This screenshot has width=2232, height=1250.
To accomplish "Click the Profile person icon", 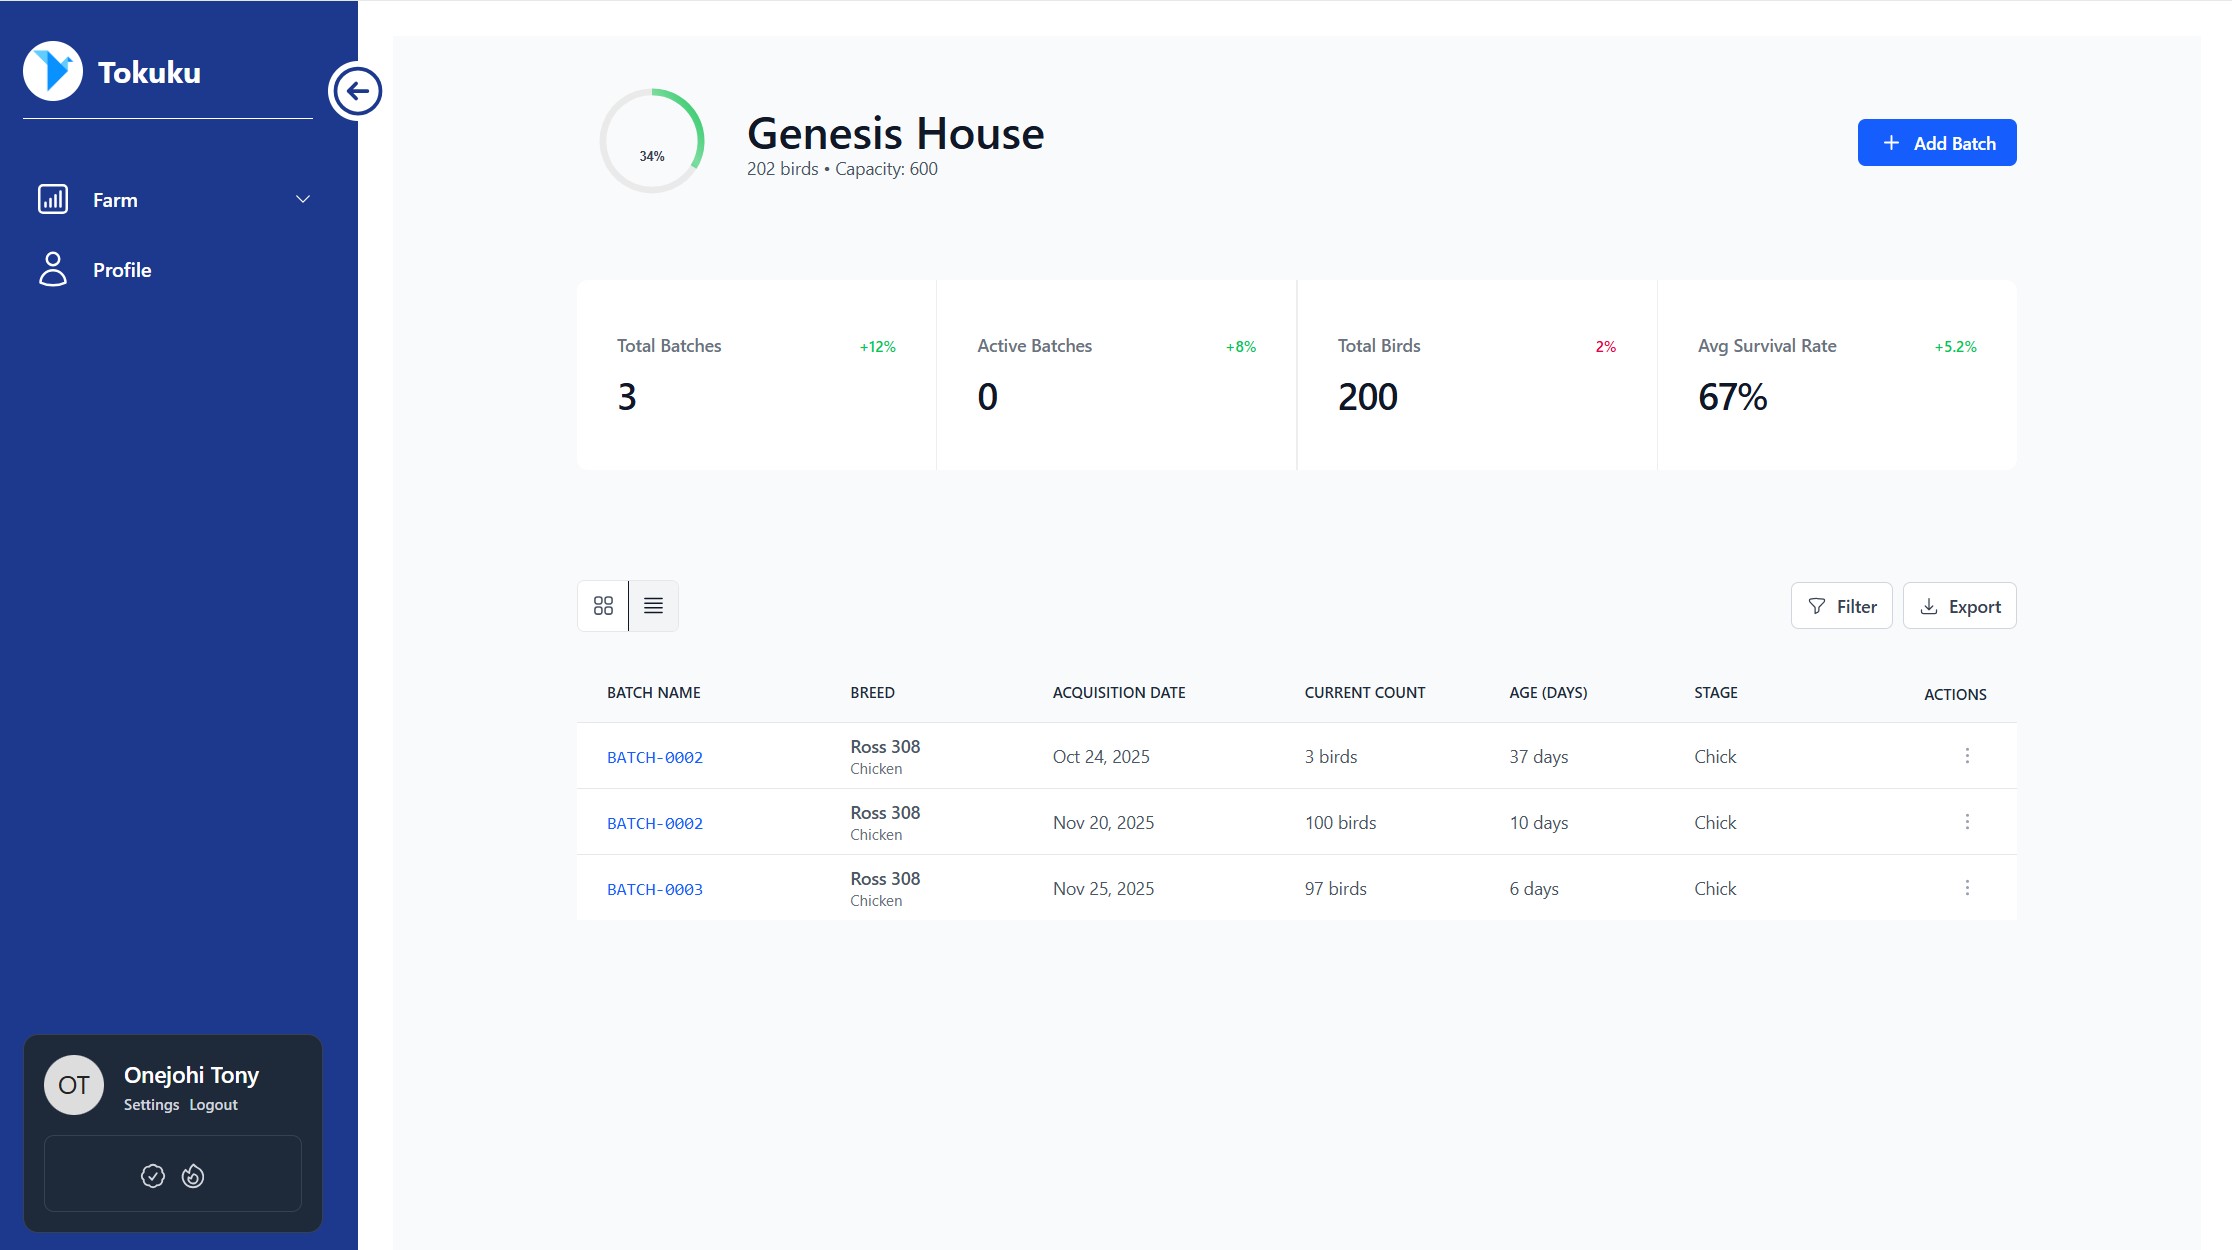I will [53, 269].
